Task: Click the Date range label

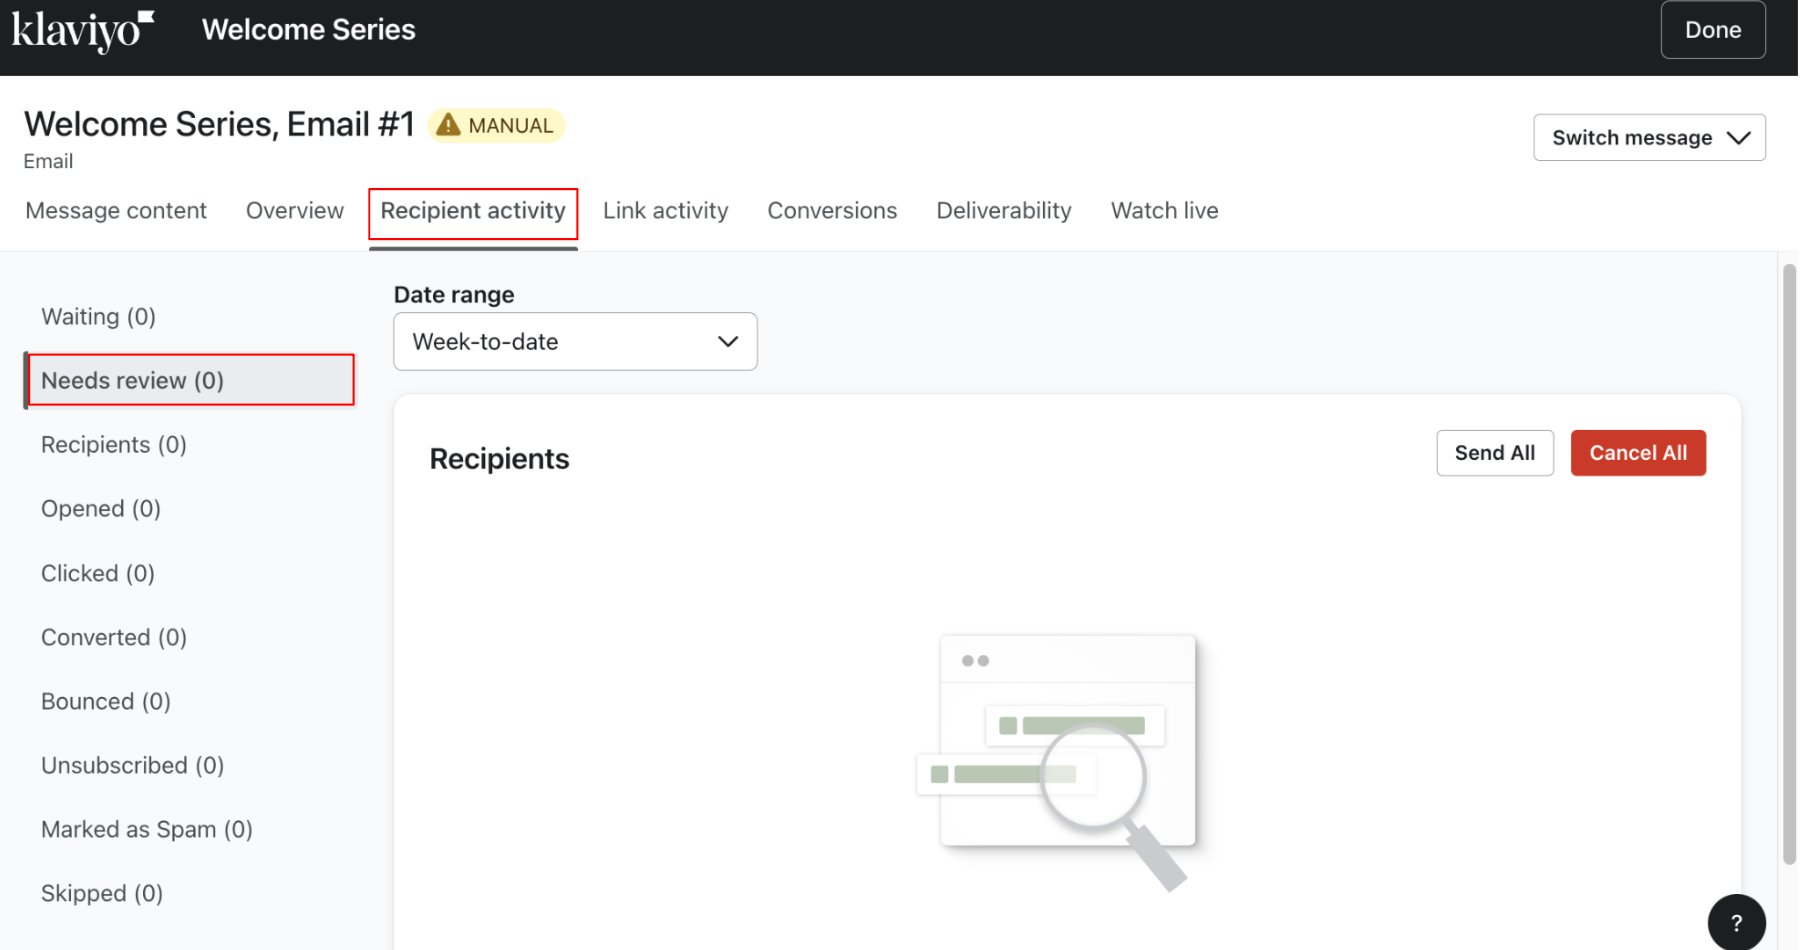Action: (454, 295)
